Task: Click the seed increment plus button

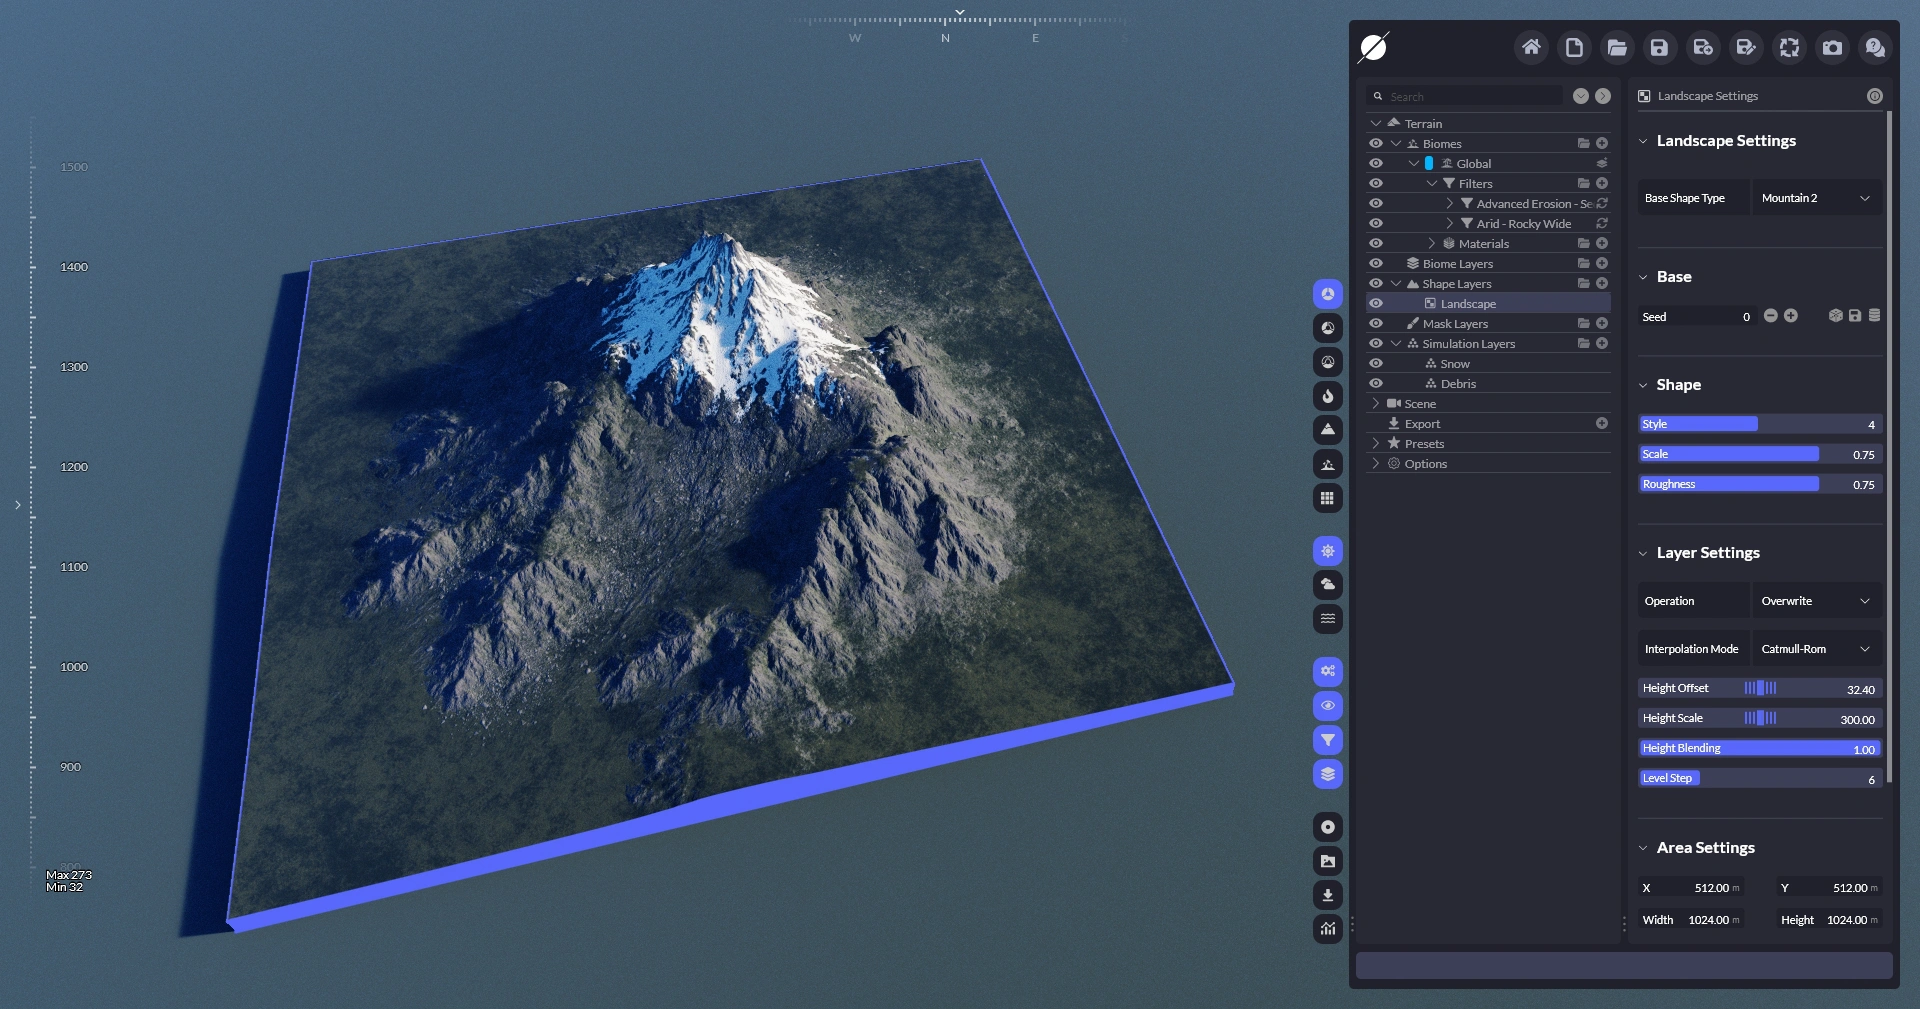Action: 1791,316
